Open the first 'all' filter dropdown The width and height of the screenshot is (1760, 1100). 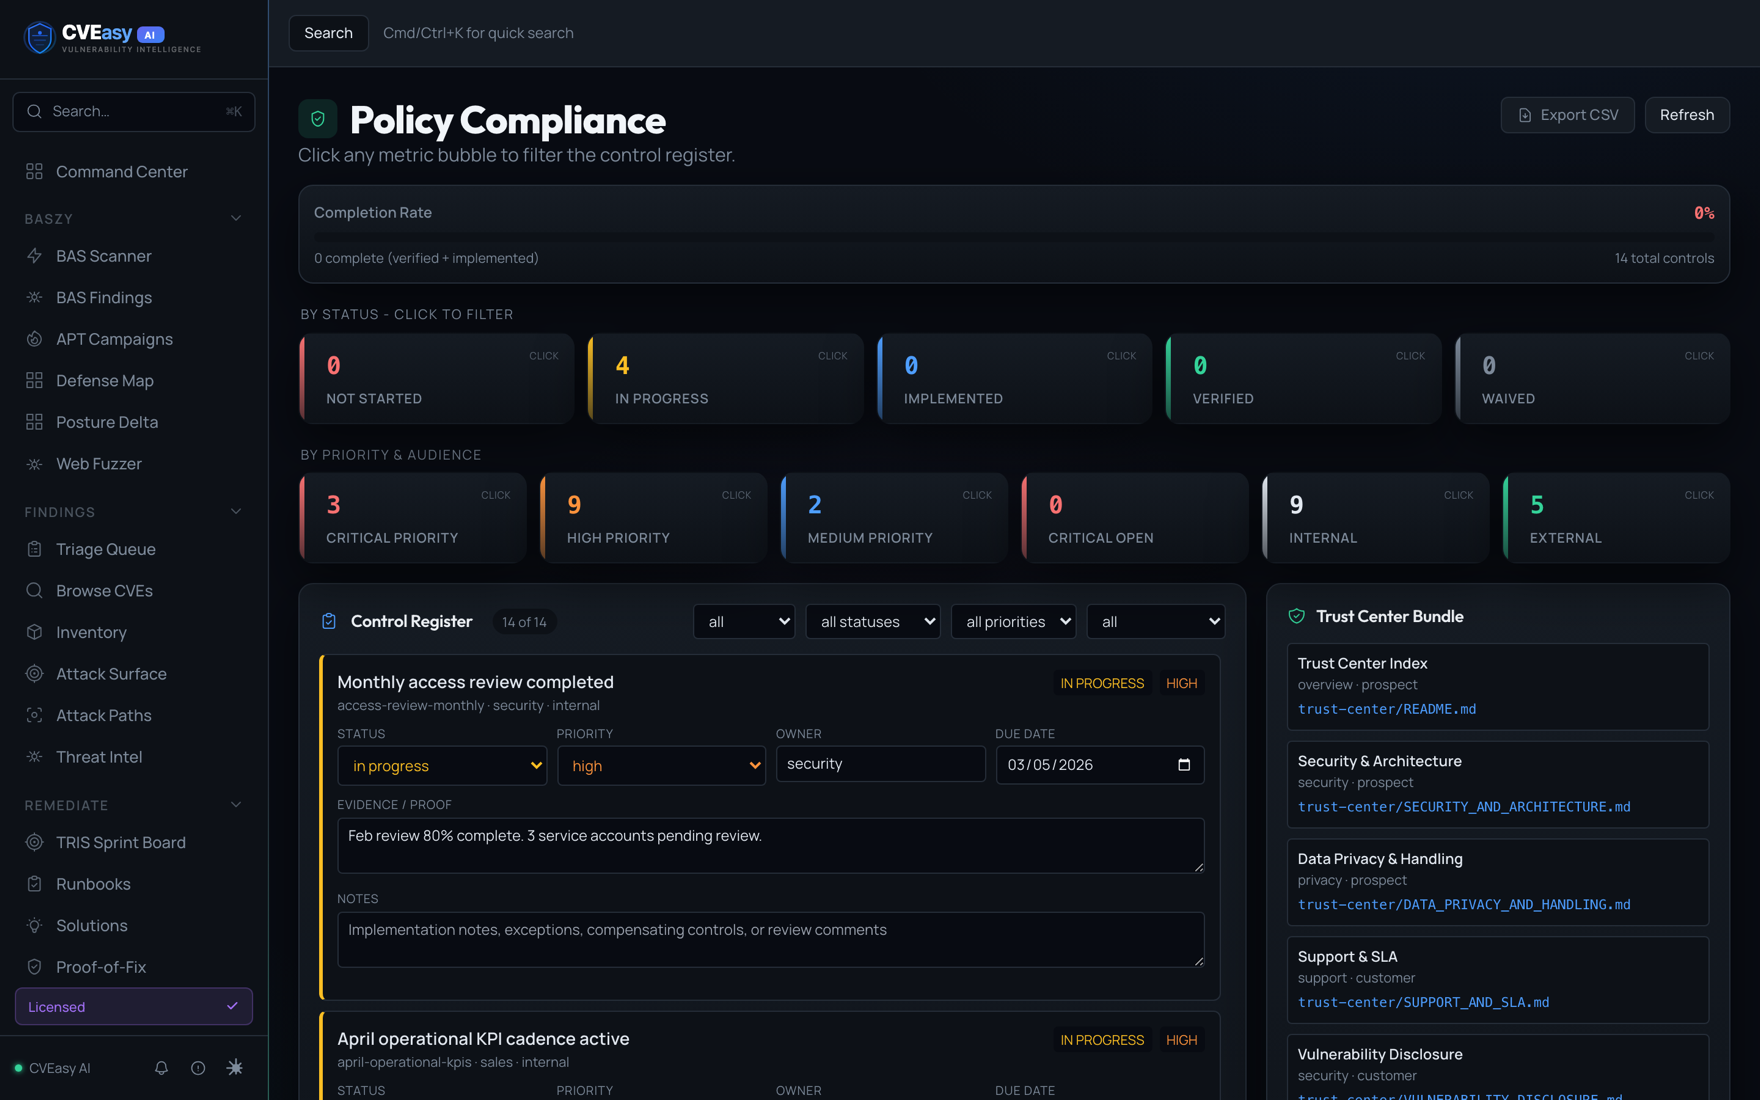pos(744,621)
